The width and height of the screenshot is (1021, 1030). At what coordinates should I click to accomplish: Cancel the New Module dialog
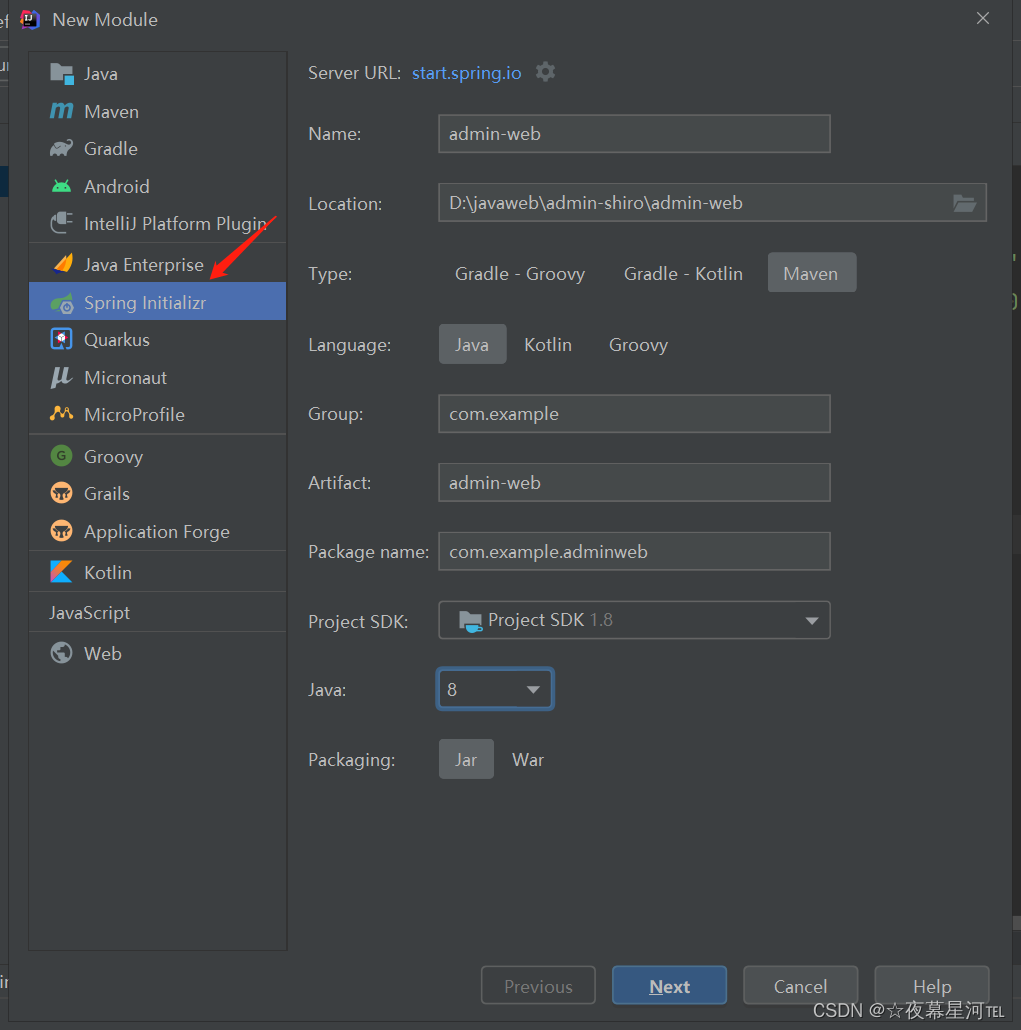(800, 986)
